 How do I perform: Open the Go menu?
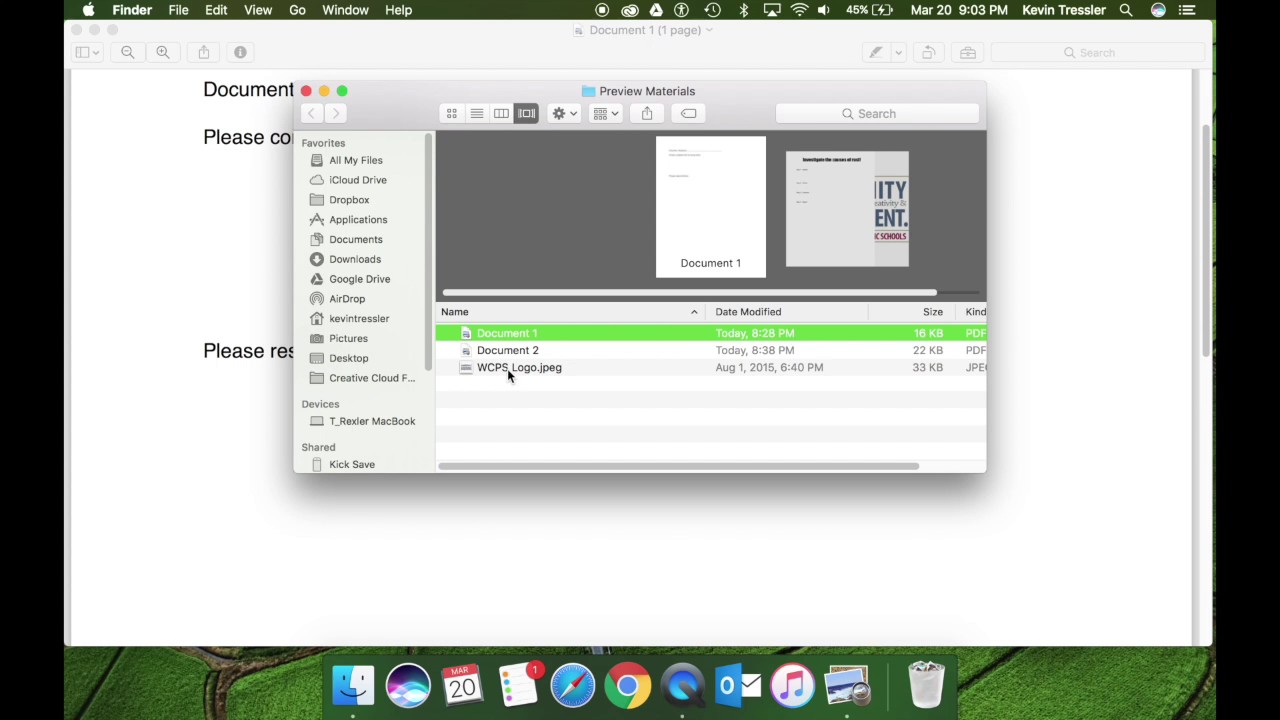297,10
